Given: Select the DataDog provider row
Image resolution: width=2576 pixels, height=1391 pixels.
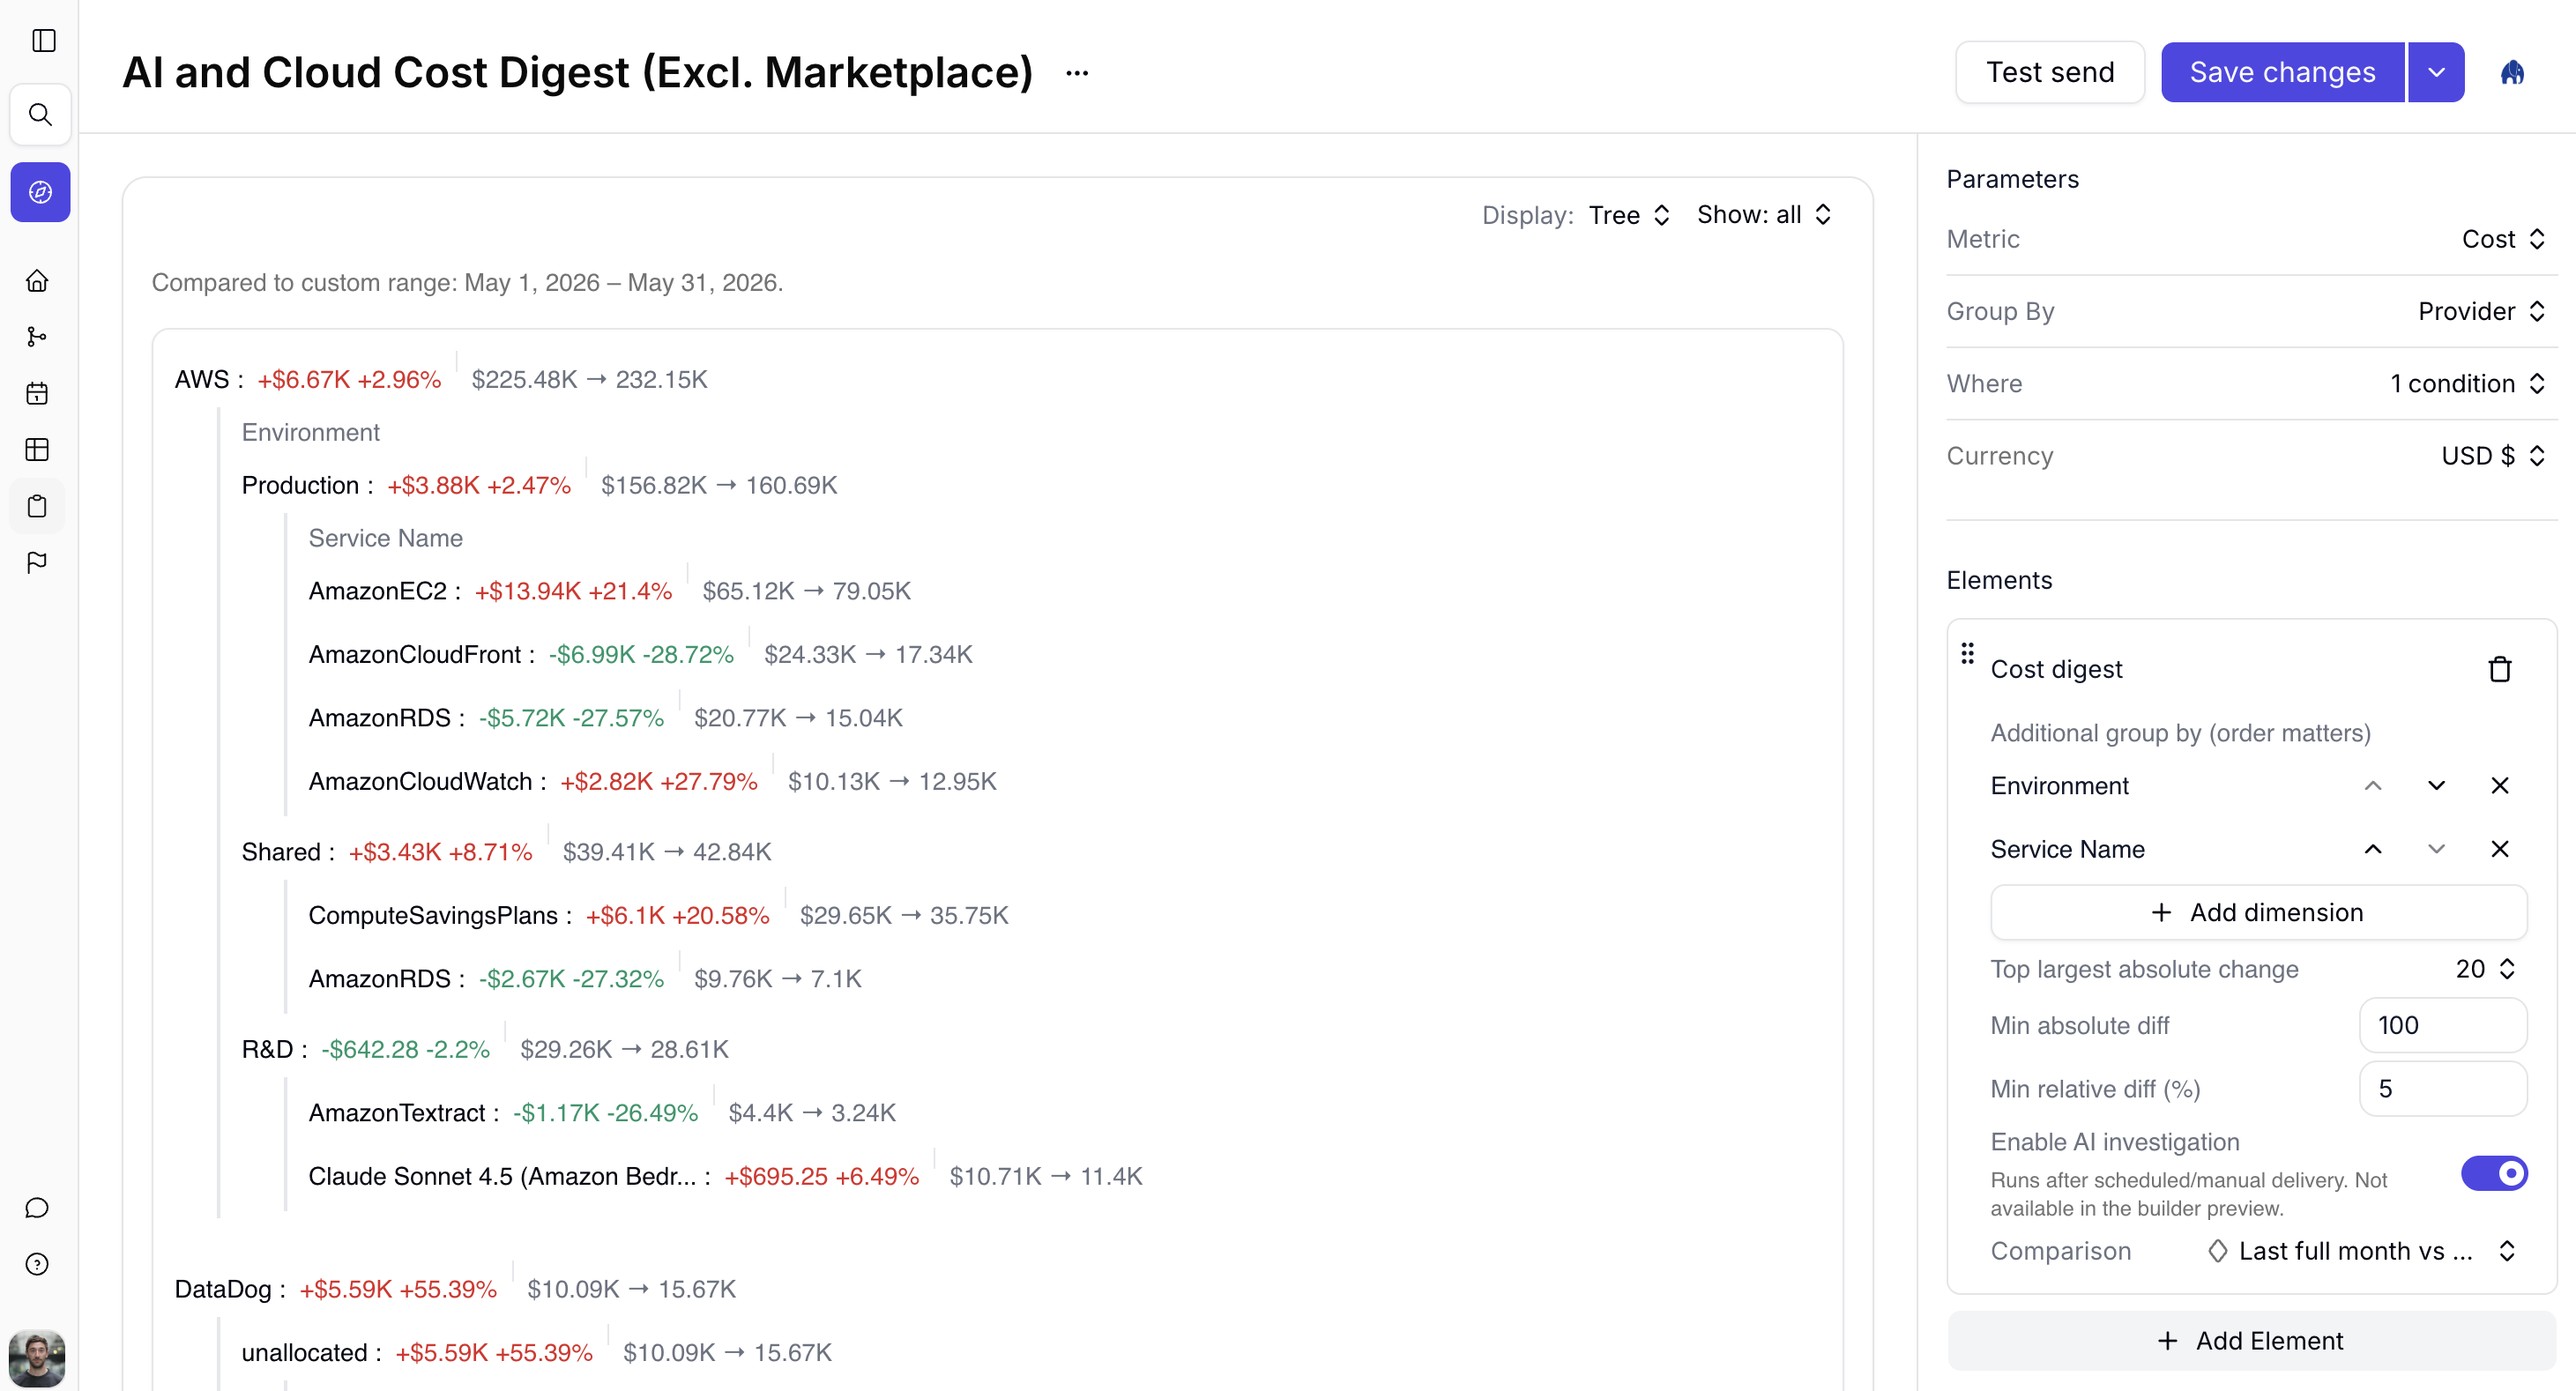Looking at the screenshot, I should coord(455,1290).
